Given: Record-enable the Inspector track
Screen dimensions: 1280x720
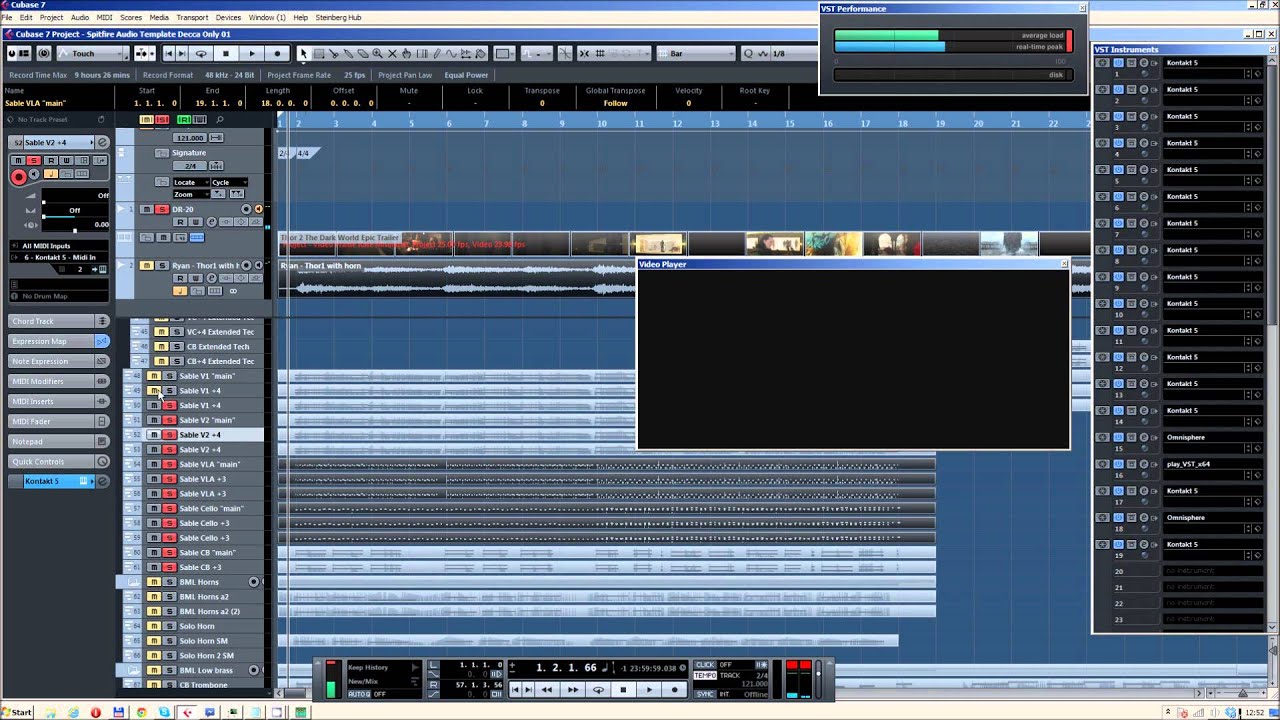Looking at the screenshot, I should click(x=18, y=177).
